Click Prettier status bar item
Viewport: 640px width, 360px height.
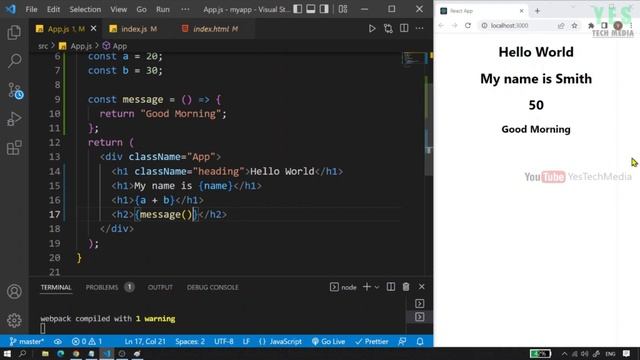[x=372, y=341]
